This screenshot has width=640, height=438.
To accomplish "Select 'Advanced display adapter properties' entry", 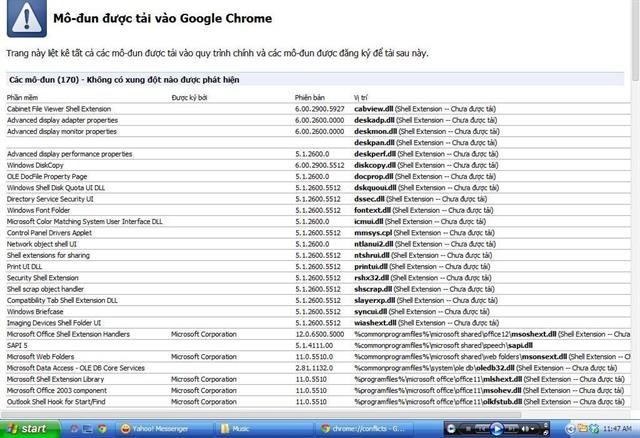I will click(62, 120).
